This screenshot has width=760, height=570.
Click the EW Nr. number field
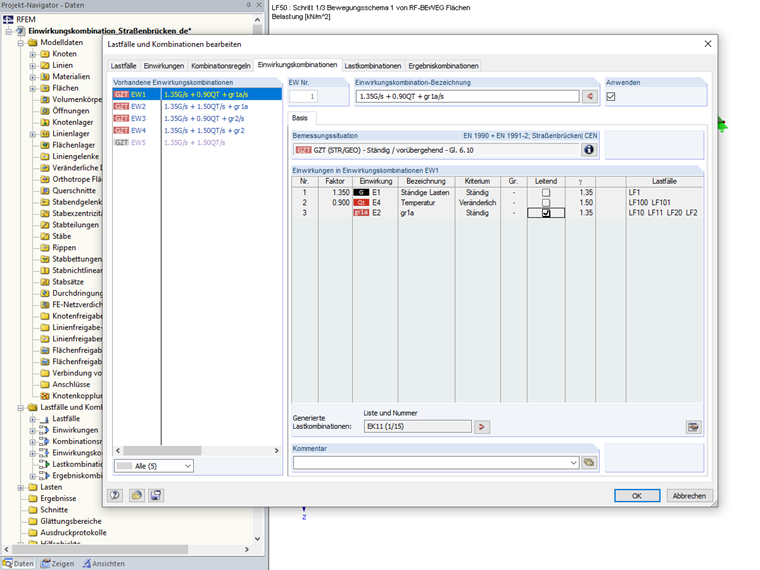pyautogui.click(x=303, y=96)
